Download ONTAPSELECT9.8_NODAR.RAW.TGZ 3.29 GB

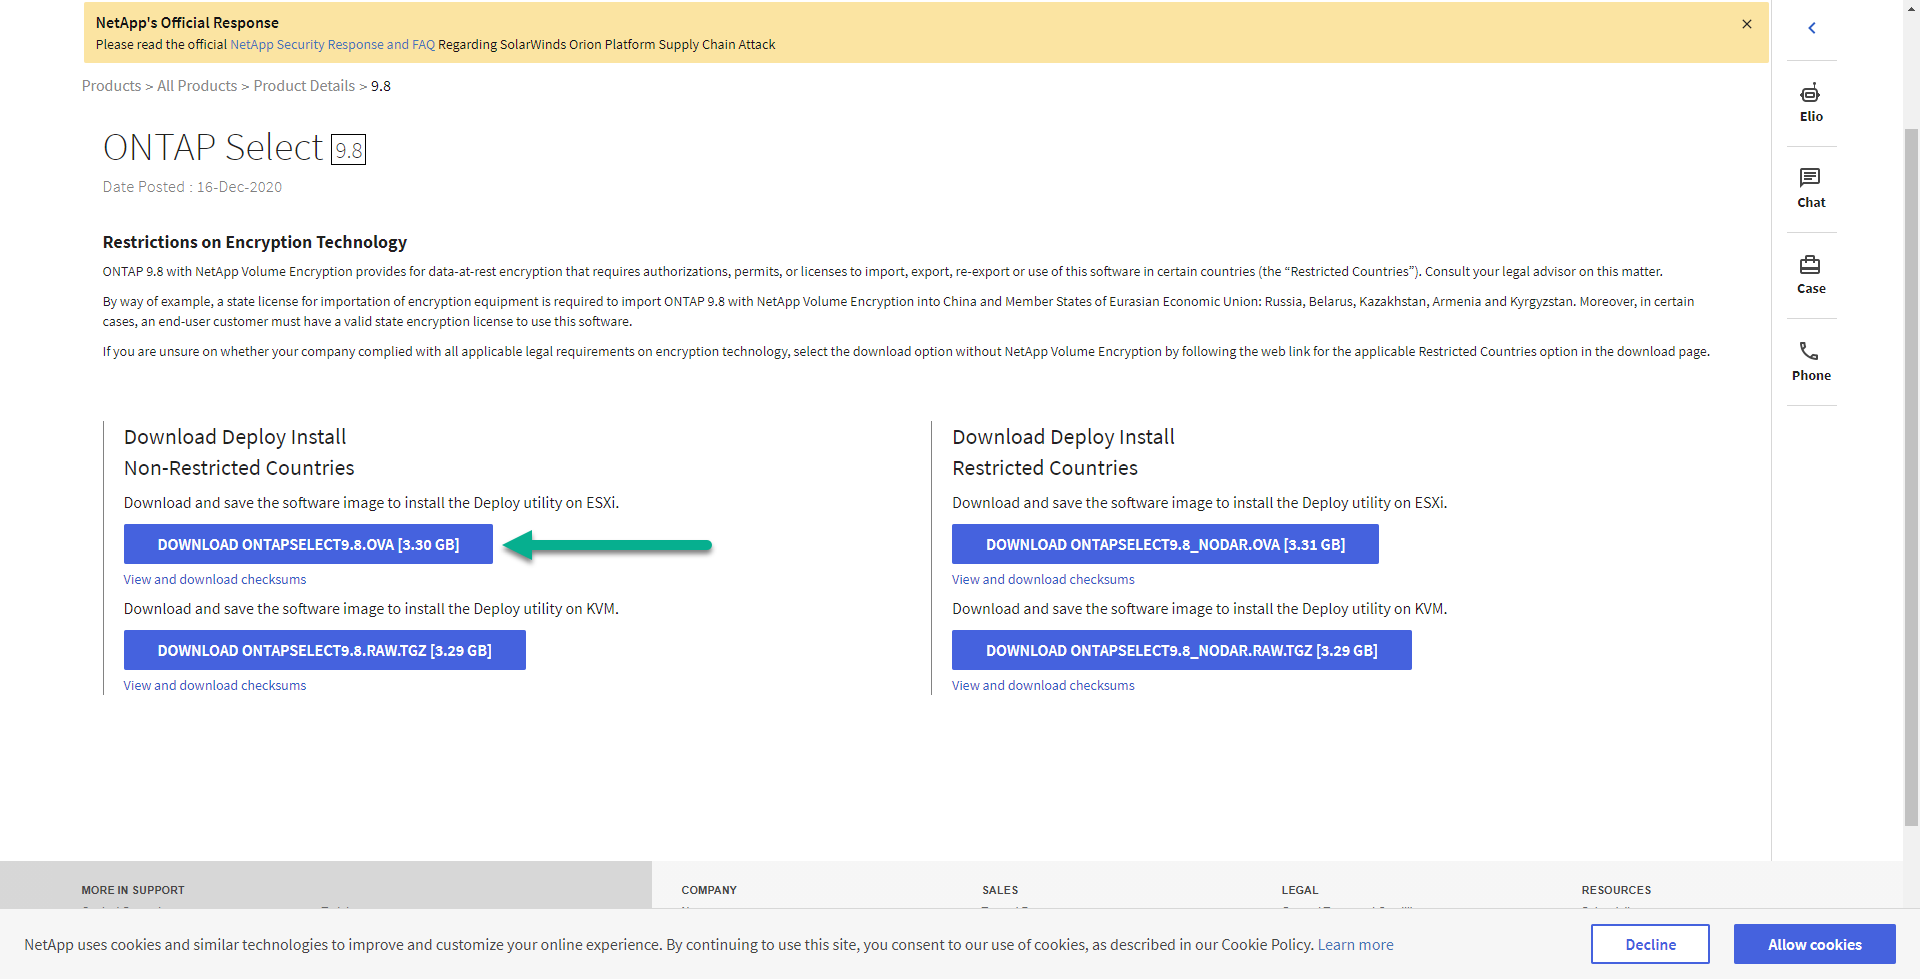(1182, 650)
